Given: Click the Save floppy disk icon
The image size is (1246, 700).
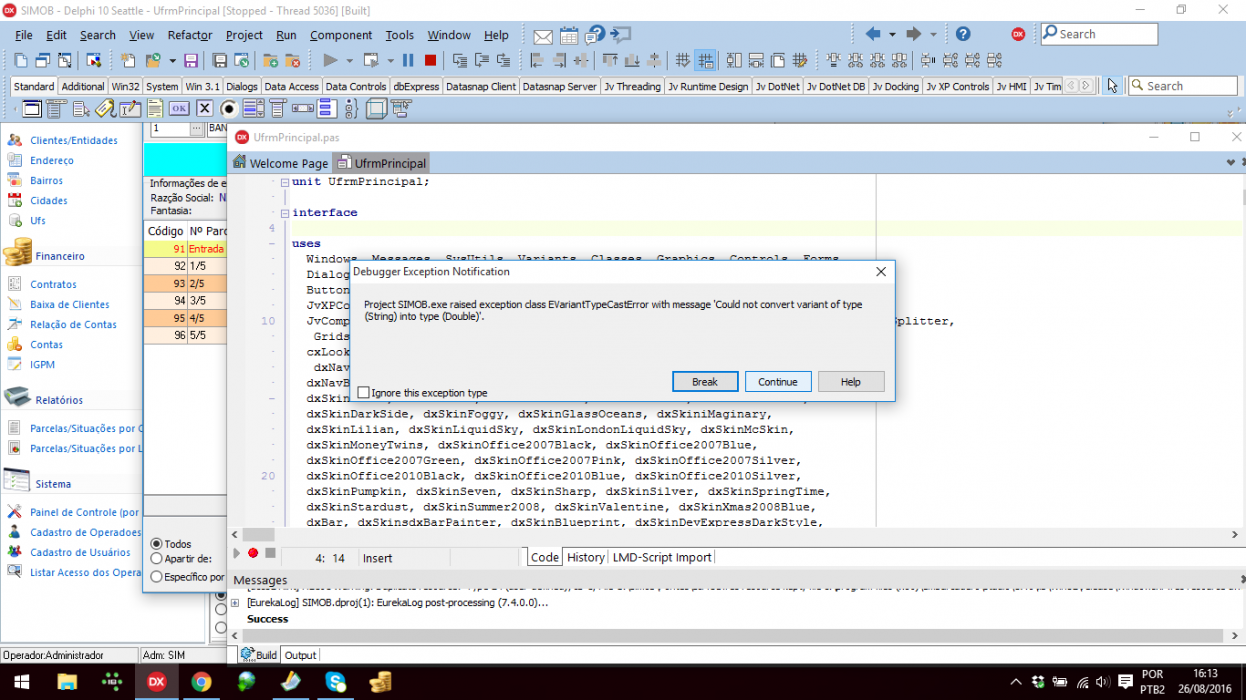Looking at the screenshot, I should click(x=190, y=61).
